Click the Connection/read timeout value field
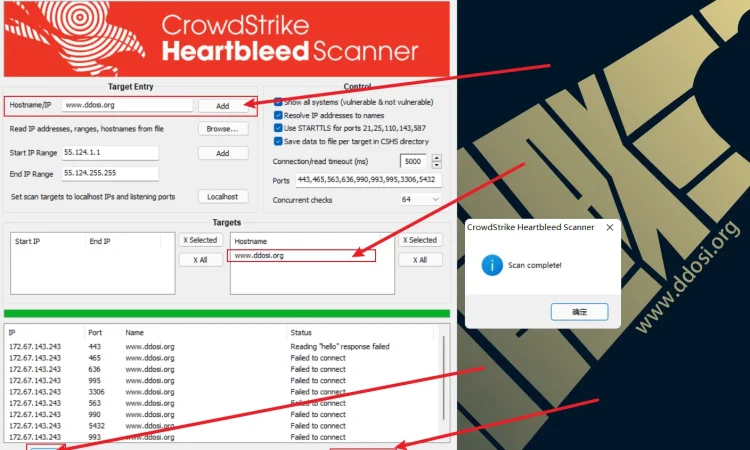Viewport: 750px width, 450px height. click(413, 161)
